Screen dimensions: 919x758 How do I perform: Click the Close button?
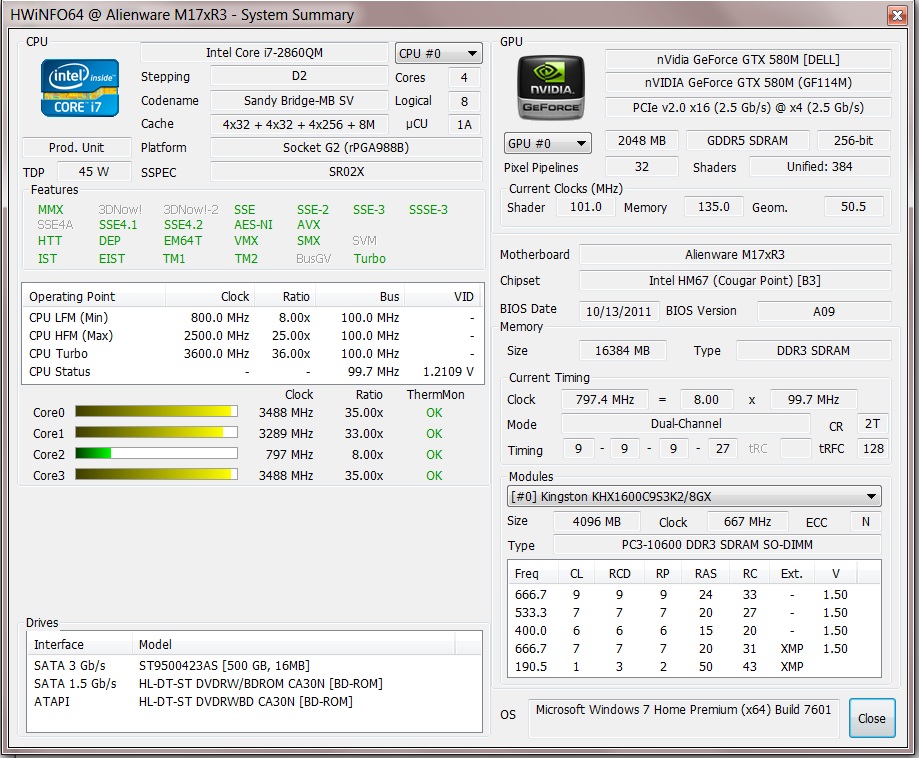[872, 718]
